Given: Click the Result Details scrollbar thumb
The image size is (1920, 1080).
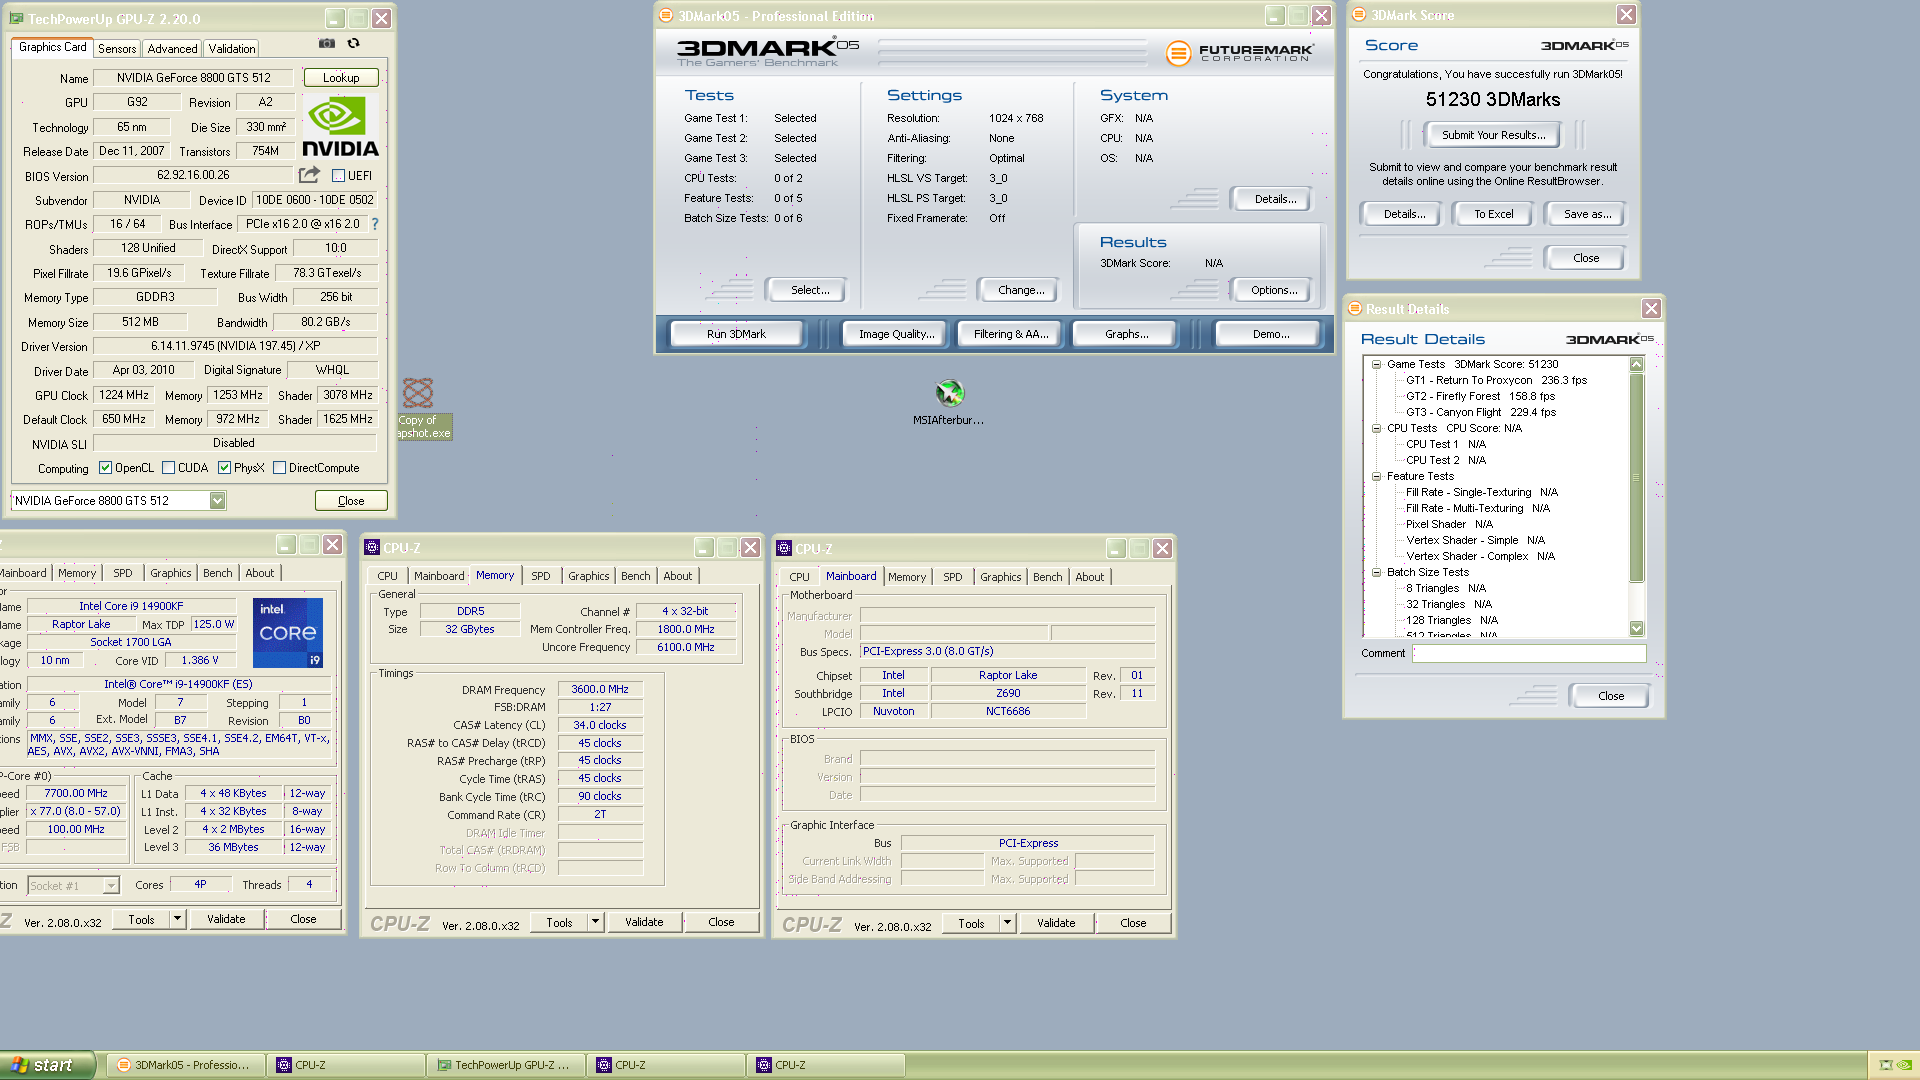Looking at the screenshot, I should (1636, 477).
